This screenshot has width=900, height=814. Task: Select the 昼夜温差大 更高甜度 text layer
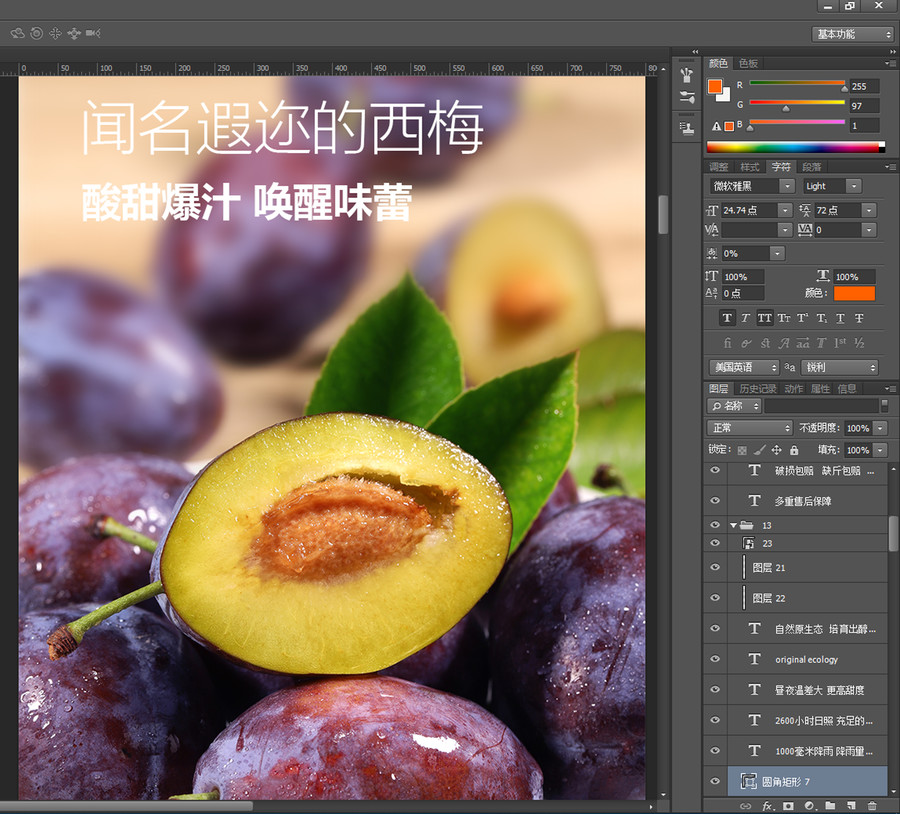coord(808,689)
